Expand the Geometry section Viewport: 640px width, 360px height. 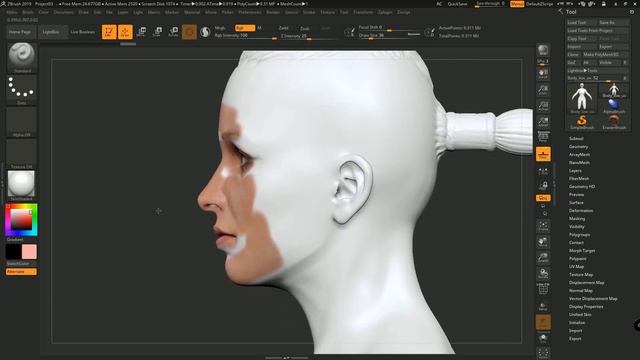click(x=579, y=147)
